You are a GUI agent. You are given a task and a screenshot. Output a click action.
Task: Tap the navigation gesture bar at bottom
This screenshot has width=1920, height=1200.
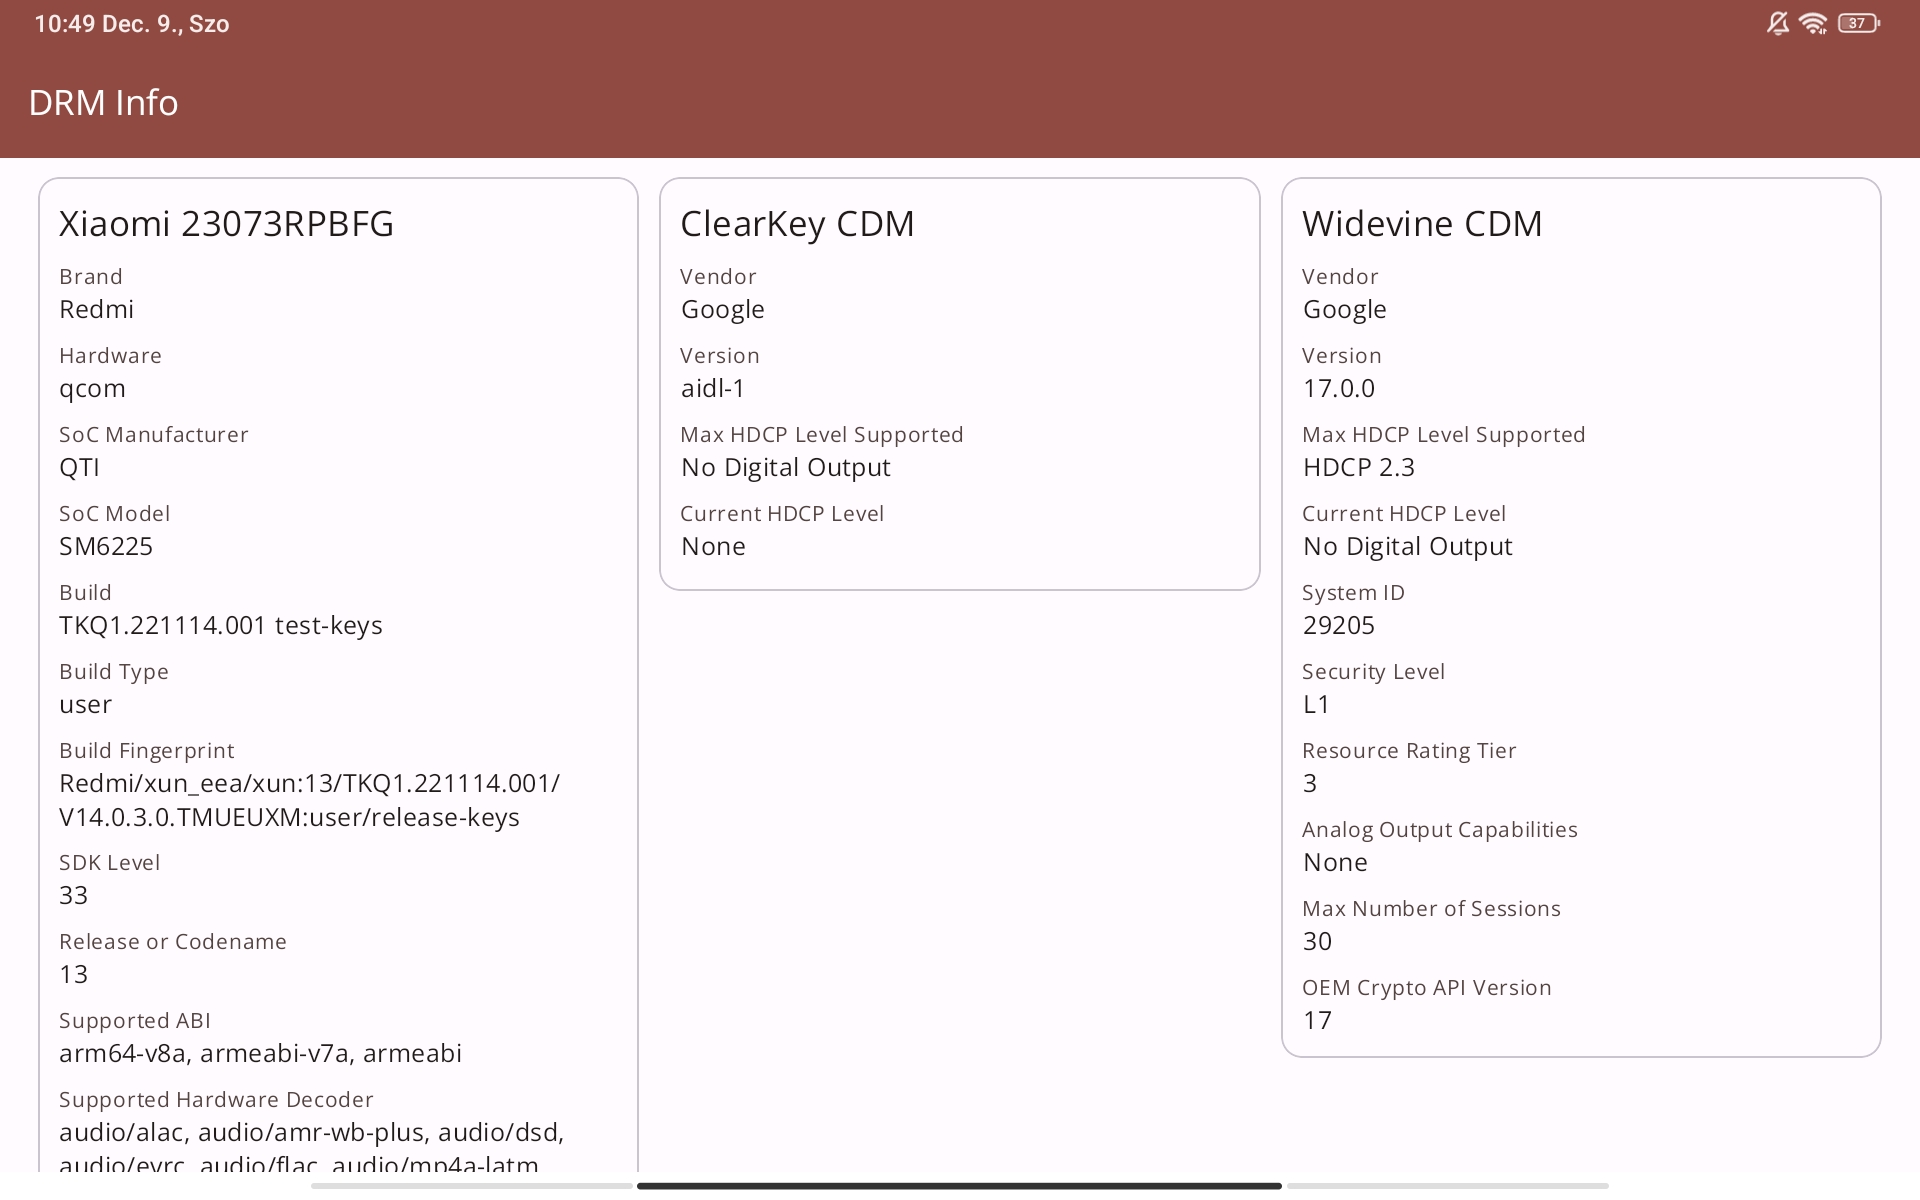coord(959,1186)
